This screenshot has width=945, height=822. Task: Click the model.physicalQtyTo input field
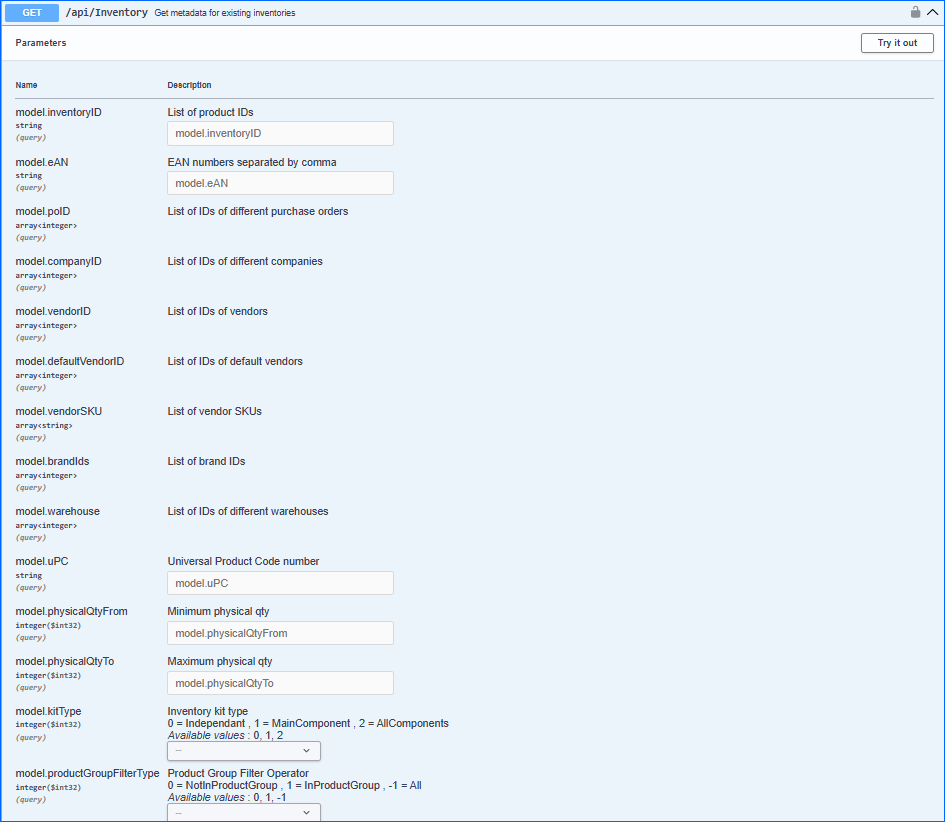point(280,683)
